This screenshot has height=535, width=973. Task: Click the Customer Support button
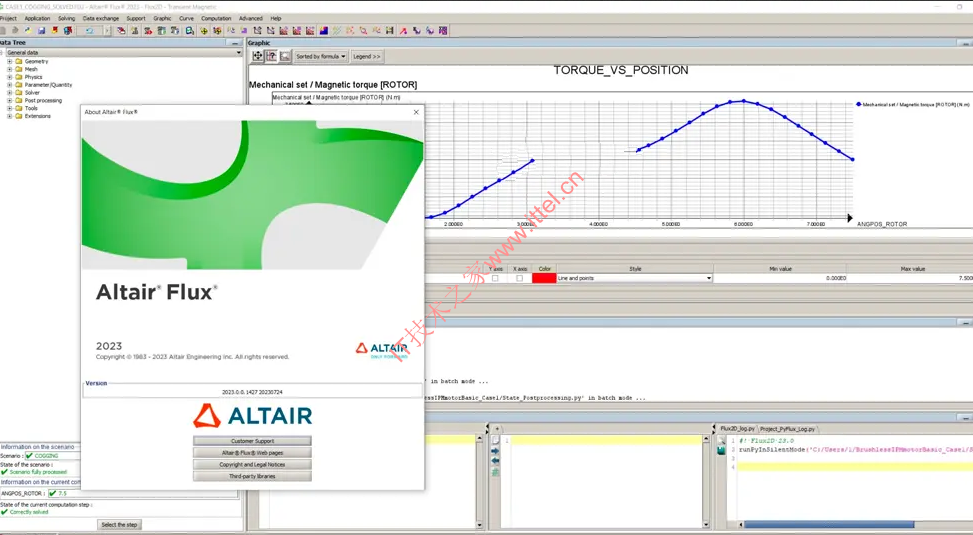click(x=252, y=441)
